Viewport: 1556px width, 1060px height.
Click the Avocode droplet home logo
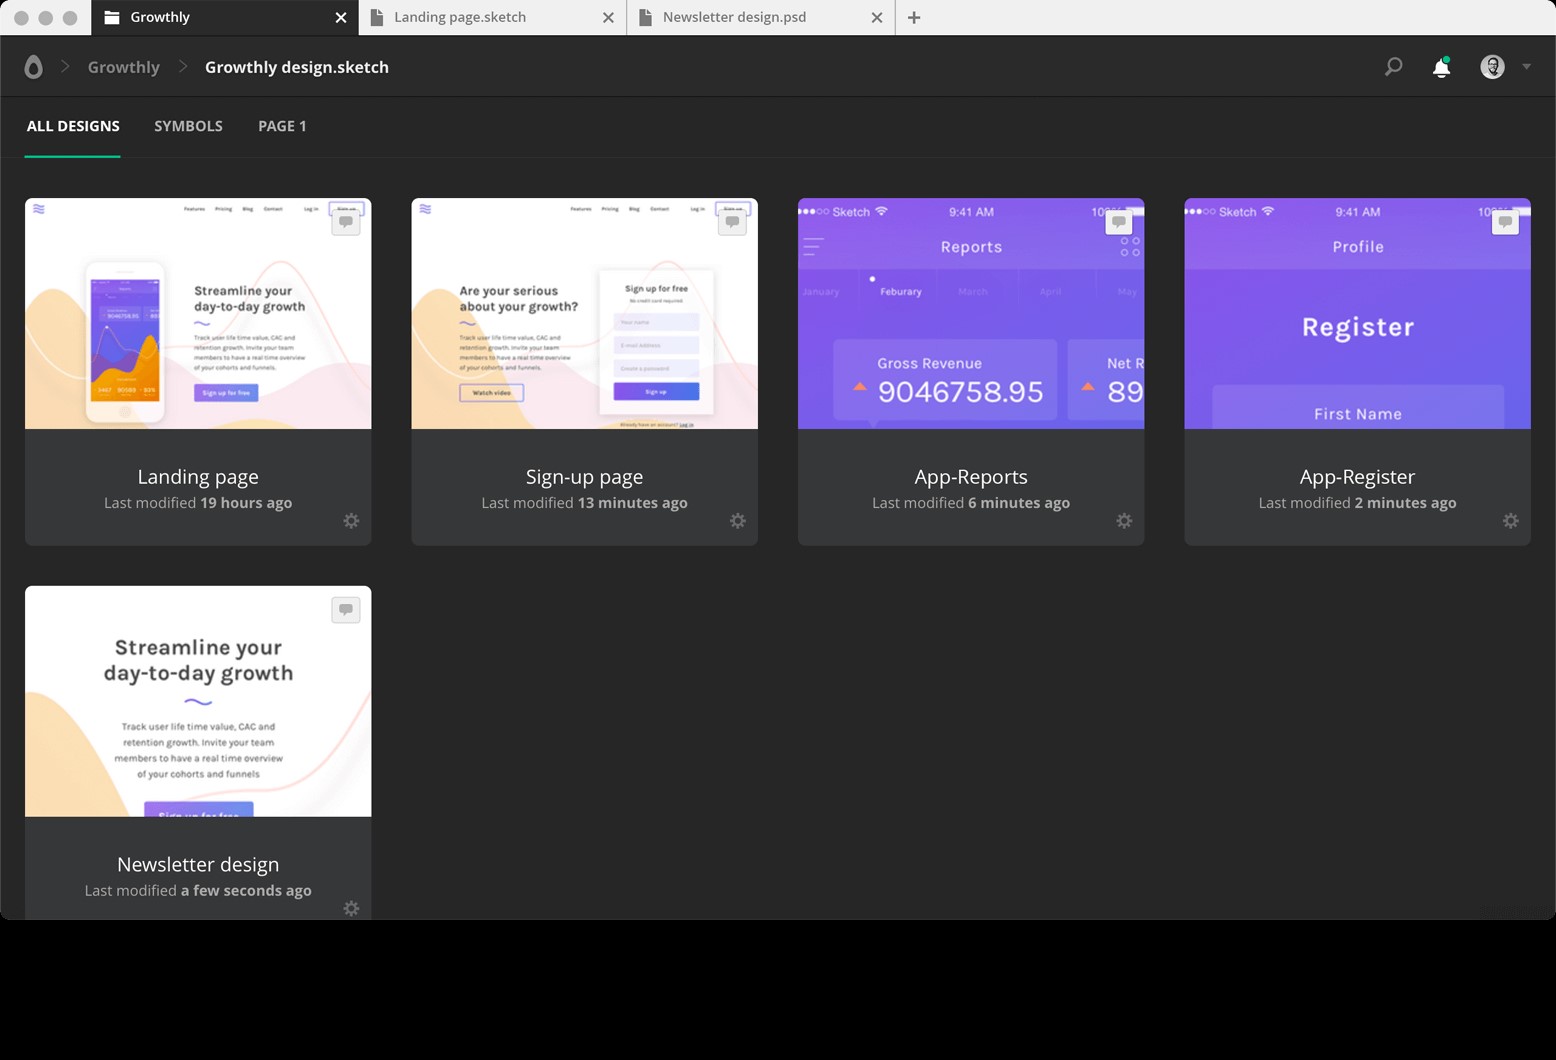click(x=33, y=67)
